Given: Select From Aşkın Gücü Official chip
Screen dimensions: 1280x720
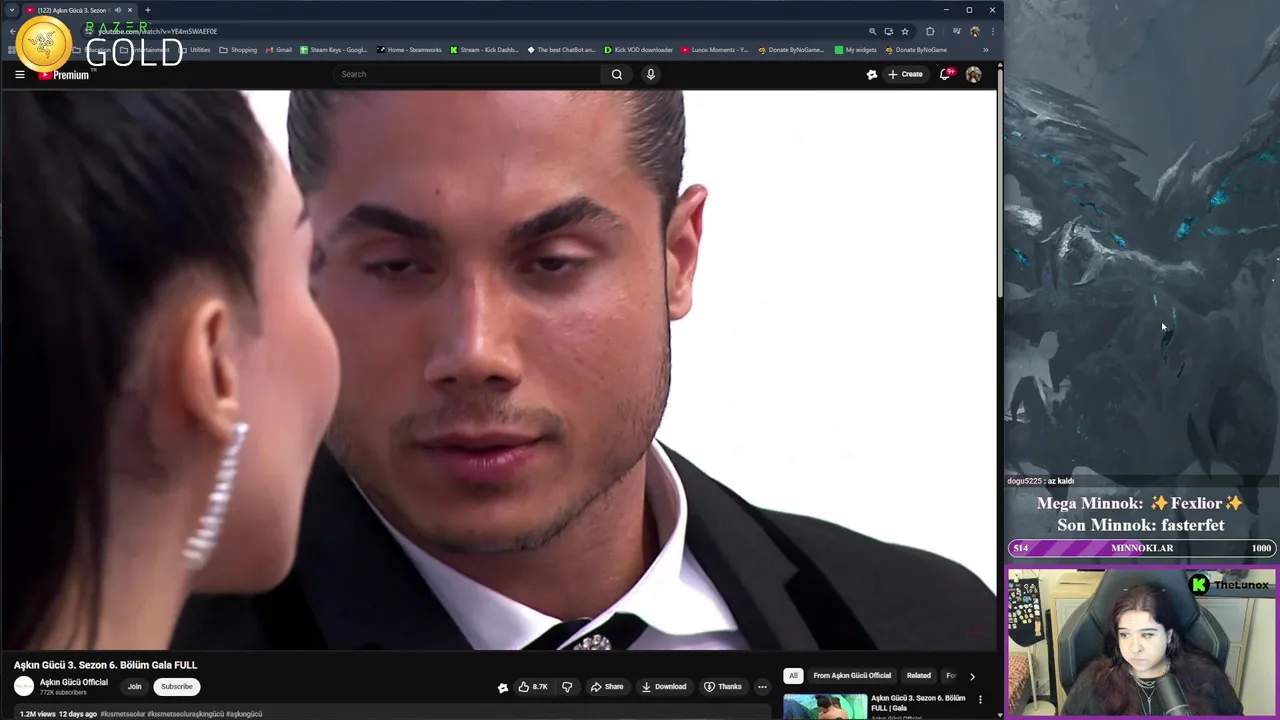Looking at the screenshot, I should pos(852,675).
